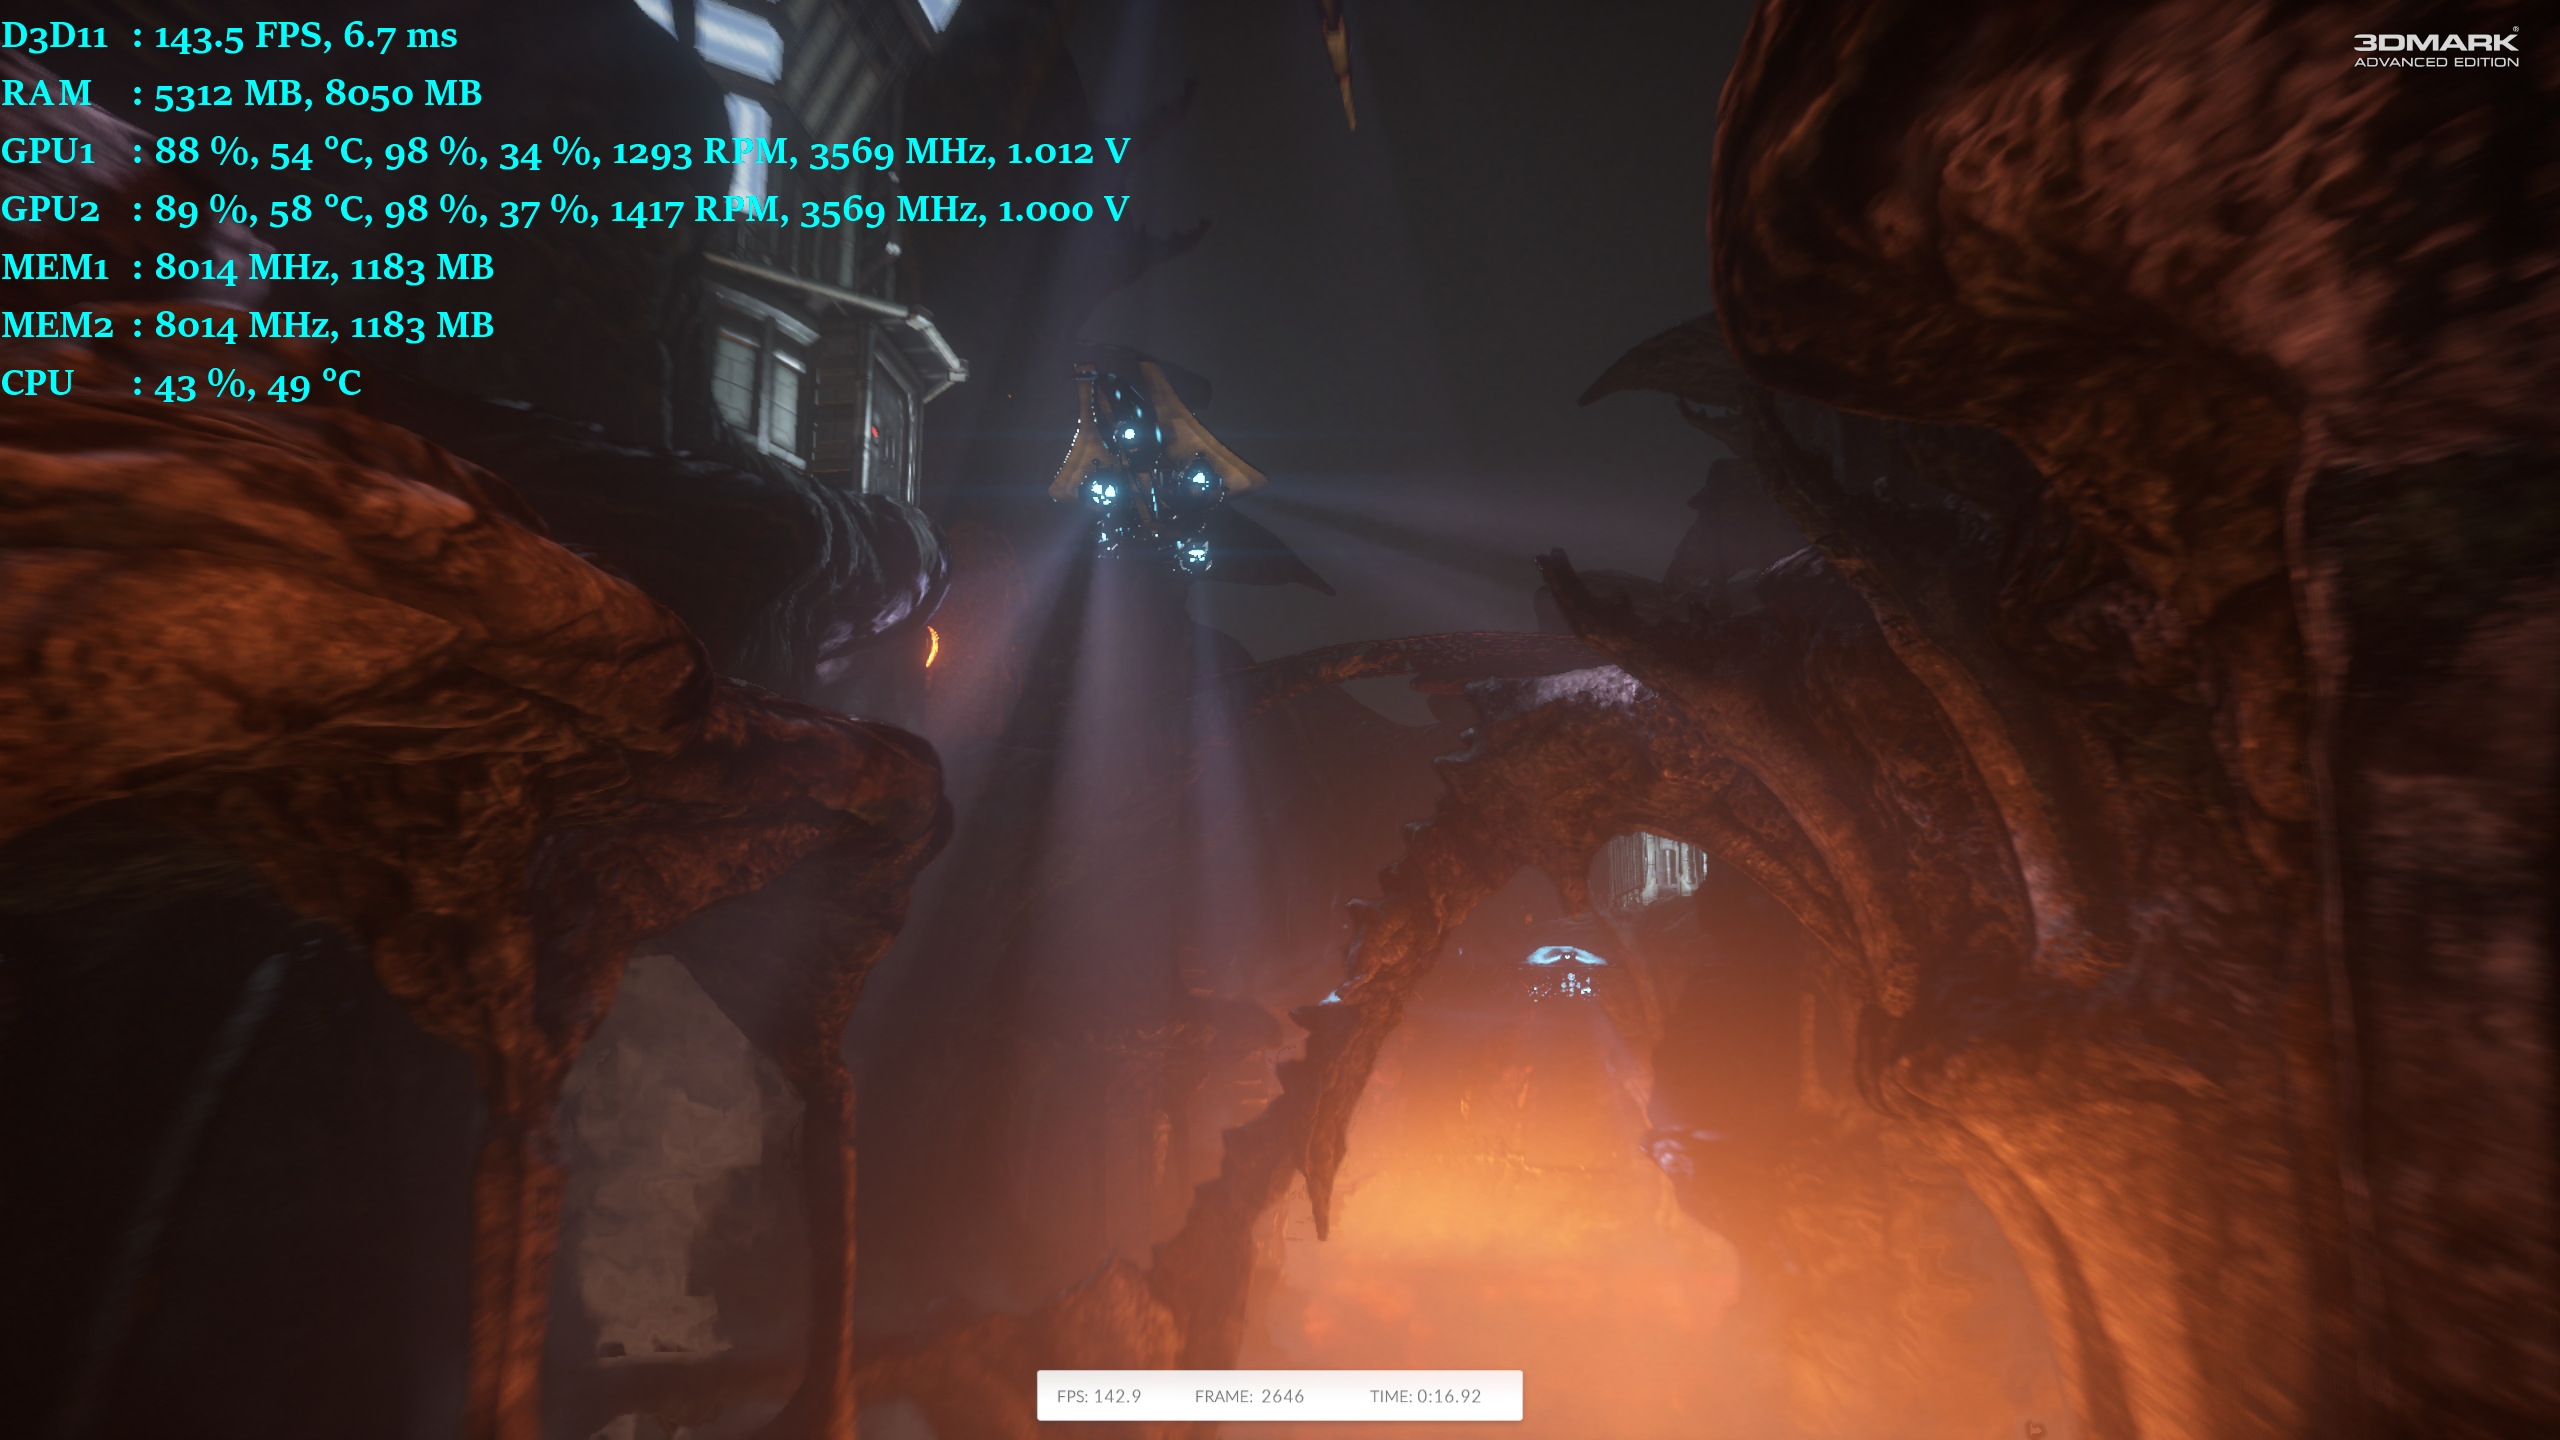This screenshot has height=1440, width=2560.
Task: Click the CPU 49 °C temperature value
Action: 313,384
